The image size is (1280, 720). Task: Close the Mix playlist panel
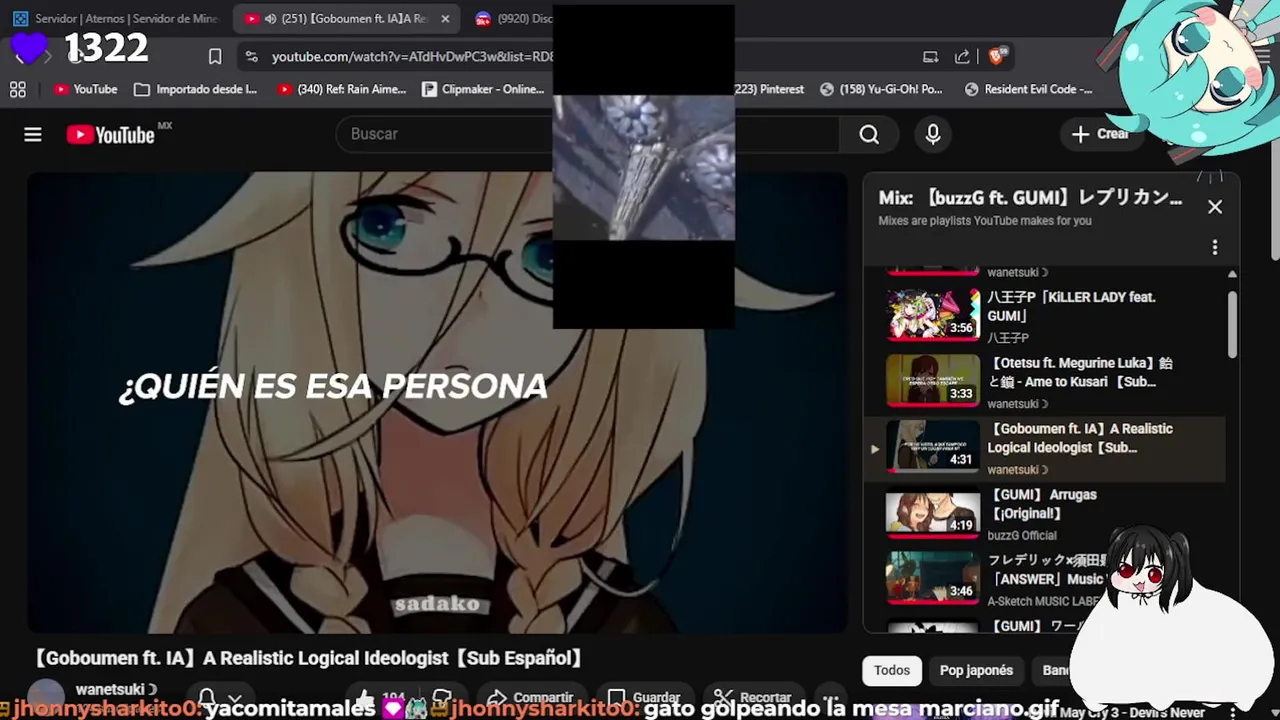click(1215, 207)
